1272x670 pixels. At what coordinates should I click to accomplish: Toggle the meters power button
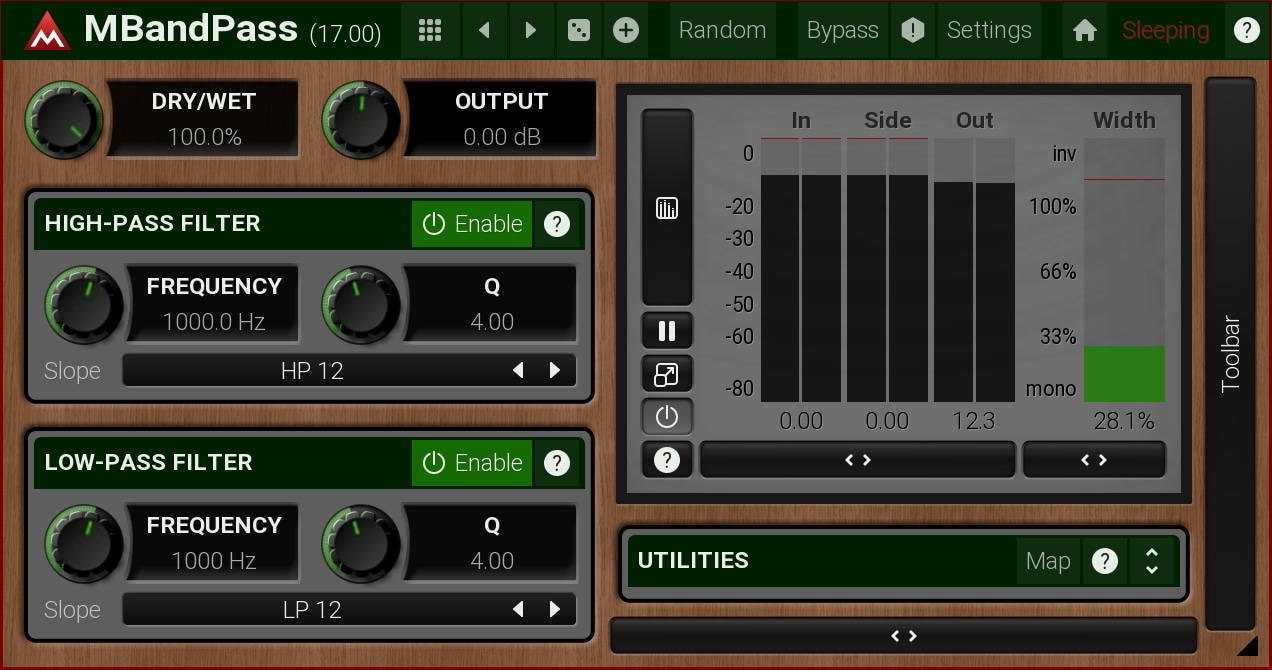tap(667, 417)
